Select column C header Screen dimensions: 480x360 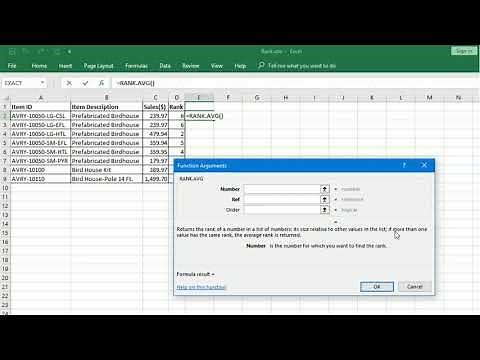155,97
